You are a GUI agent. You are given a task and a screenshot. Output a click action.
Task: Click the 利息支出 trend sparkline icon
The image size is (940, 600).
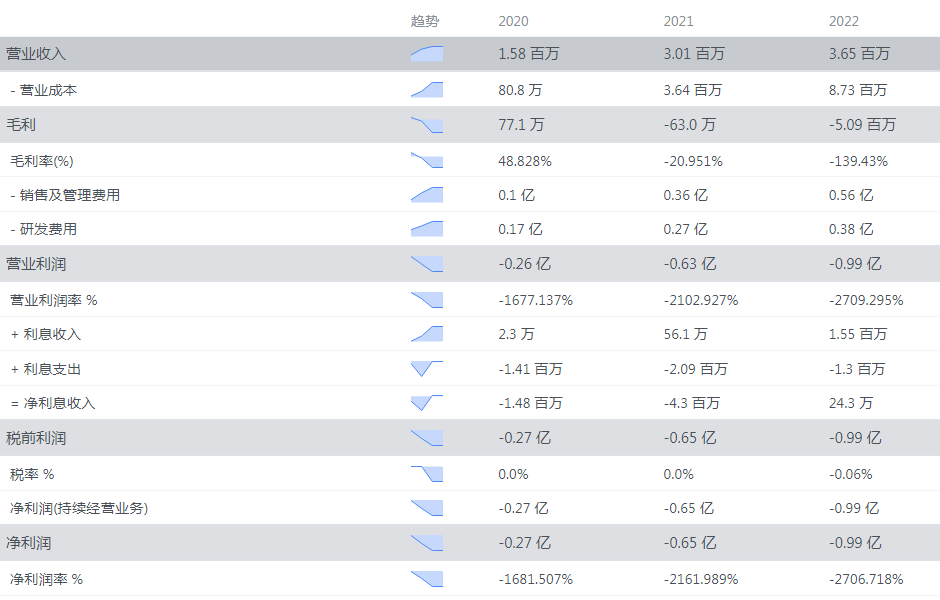(427, 369)
